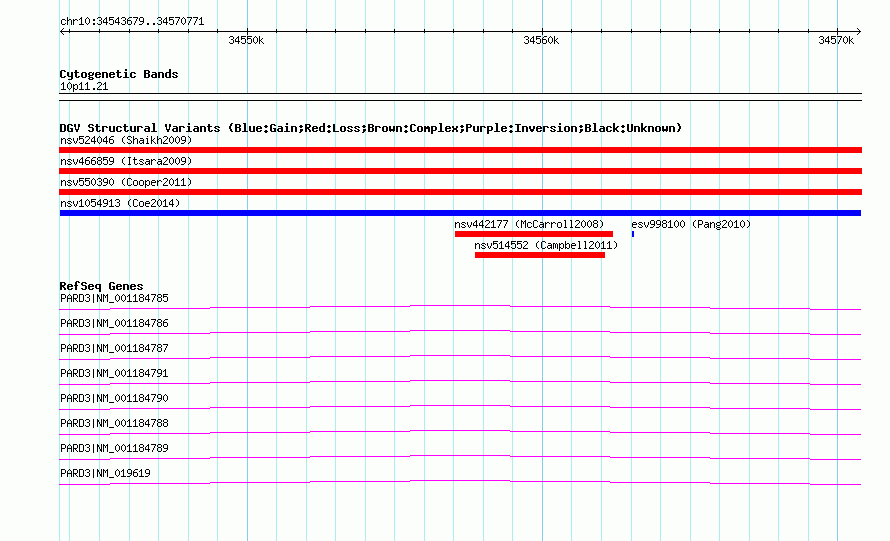Click the 34560k ruler mark

point(541,40)
